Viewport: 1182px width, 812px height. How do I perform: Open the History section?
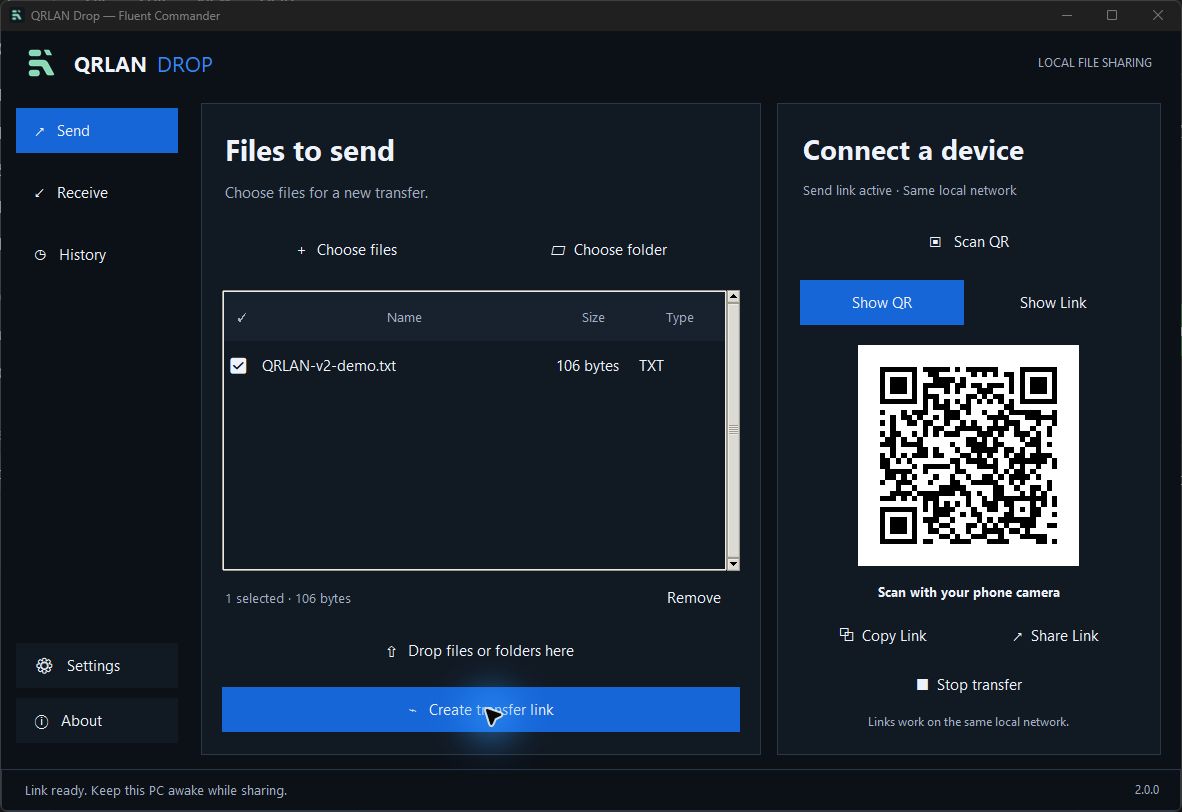click(96, 255)
